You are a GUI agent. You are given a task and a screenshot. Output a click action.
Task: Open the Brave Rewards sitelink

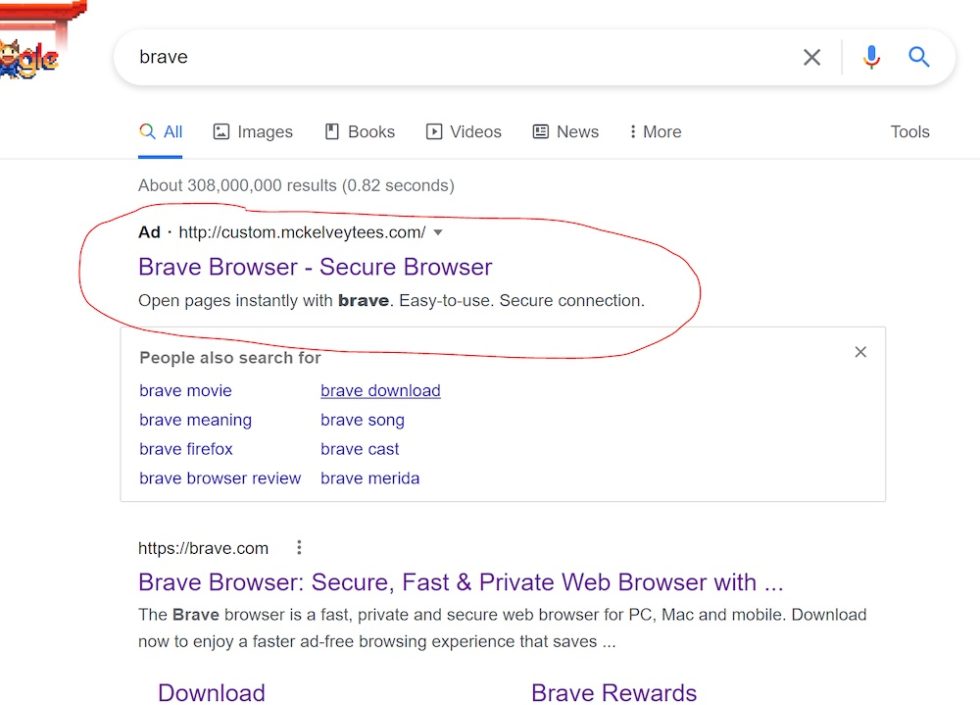point(613,692)
